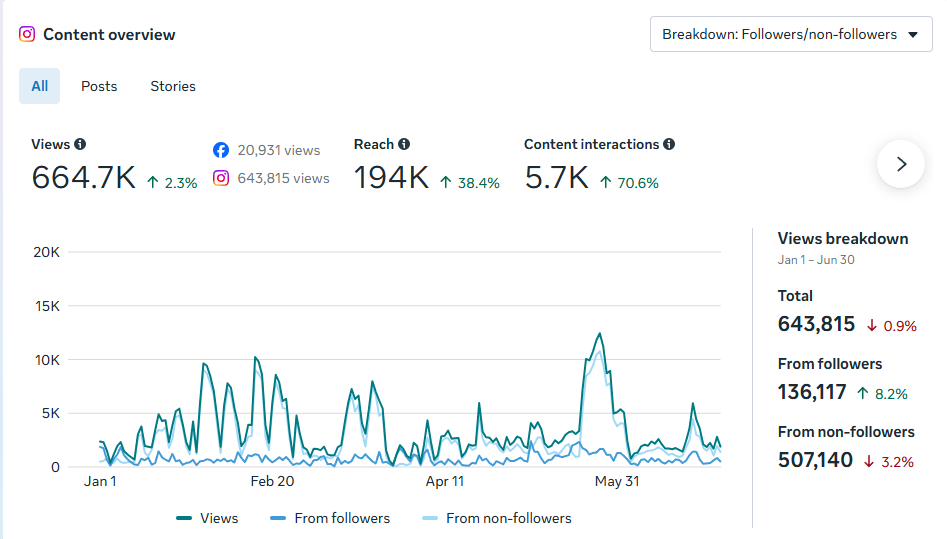Screen dimensions: 947x539
Task: Click the next arrow to show more metrics
Action: [900, 164]
